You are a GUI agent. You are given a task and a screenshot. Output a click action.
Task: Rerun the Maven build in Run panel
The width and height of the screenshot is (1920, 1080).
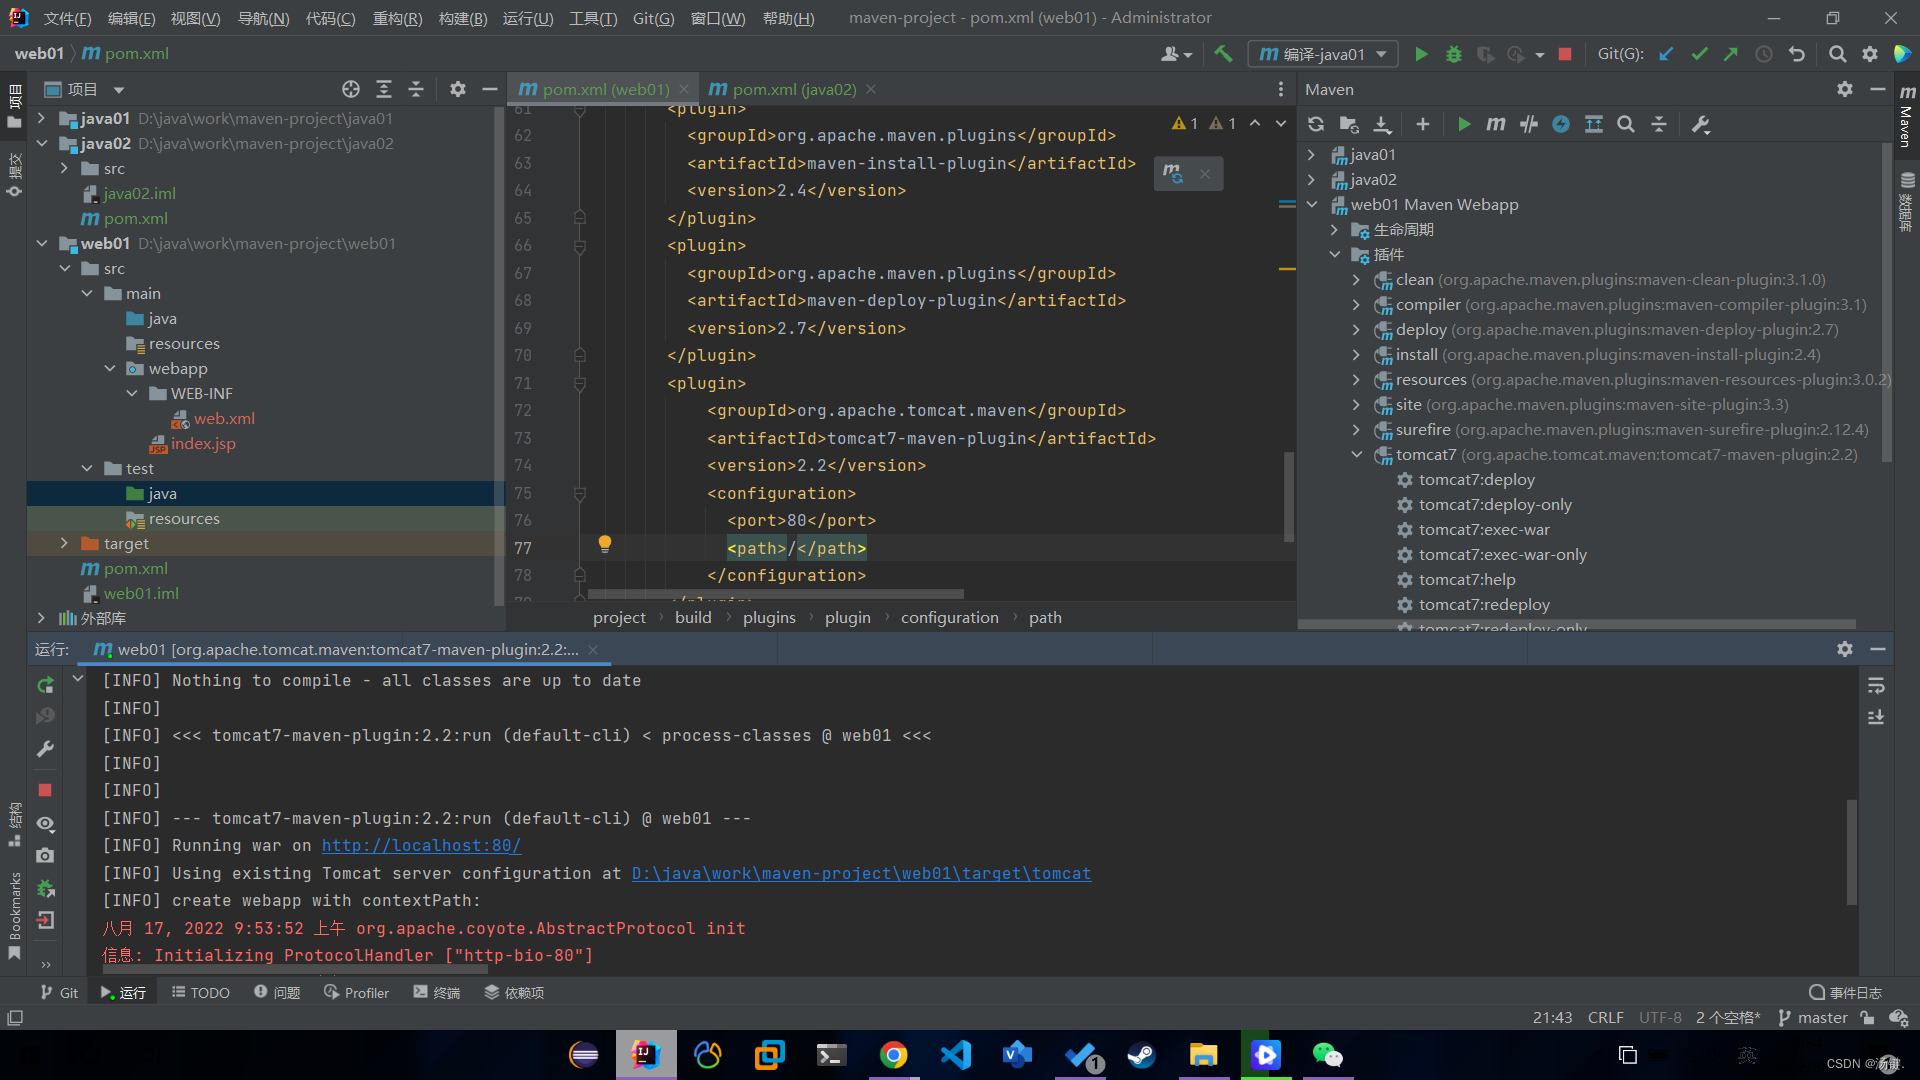coord(45,685)
